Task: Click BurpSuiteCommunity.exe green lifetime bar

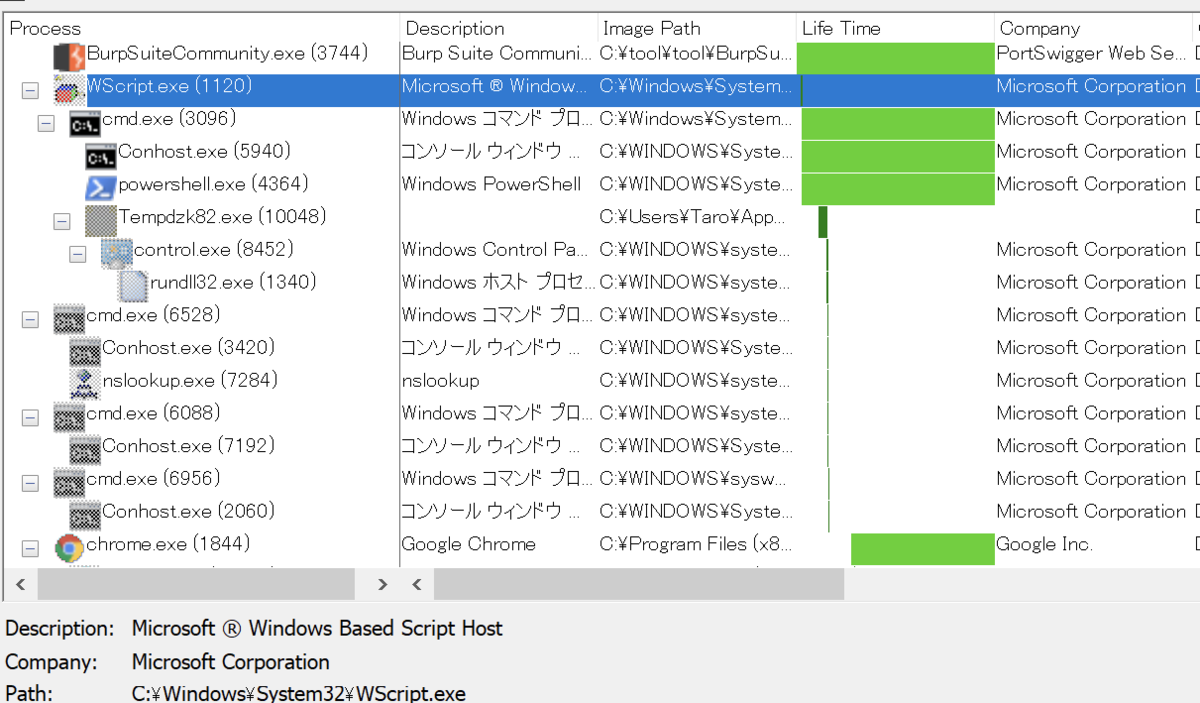Action: (896, 57)
